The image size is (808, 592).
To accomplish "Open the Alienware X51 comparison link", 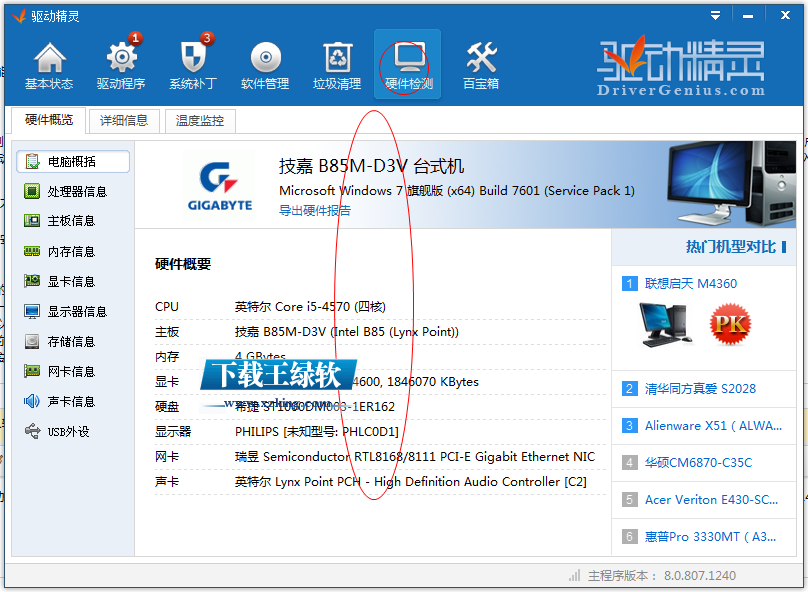I will click(713, 426).
